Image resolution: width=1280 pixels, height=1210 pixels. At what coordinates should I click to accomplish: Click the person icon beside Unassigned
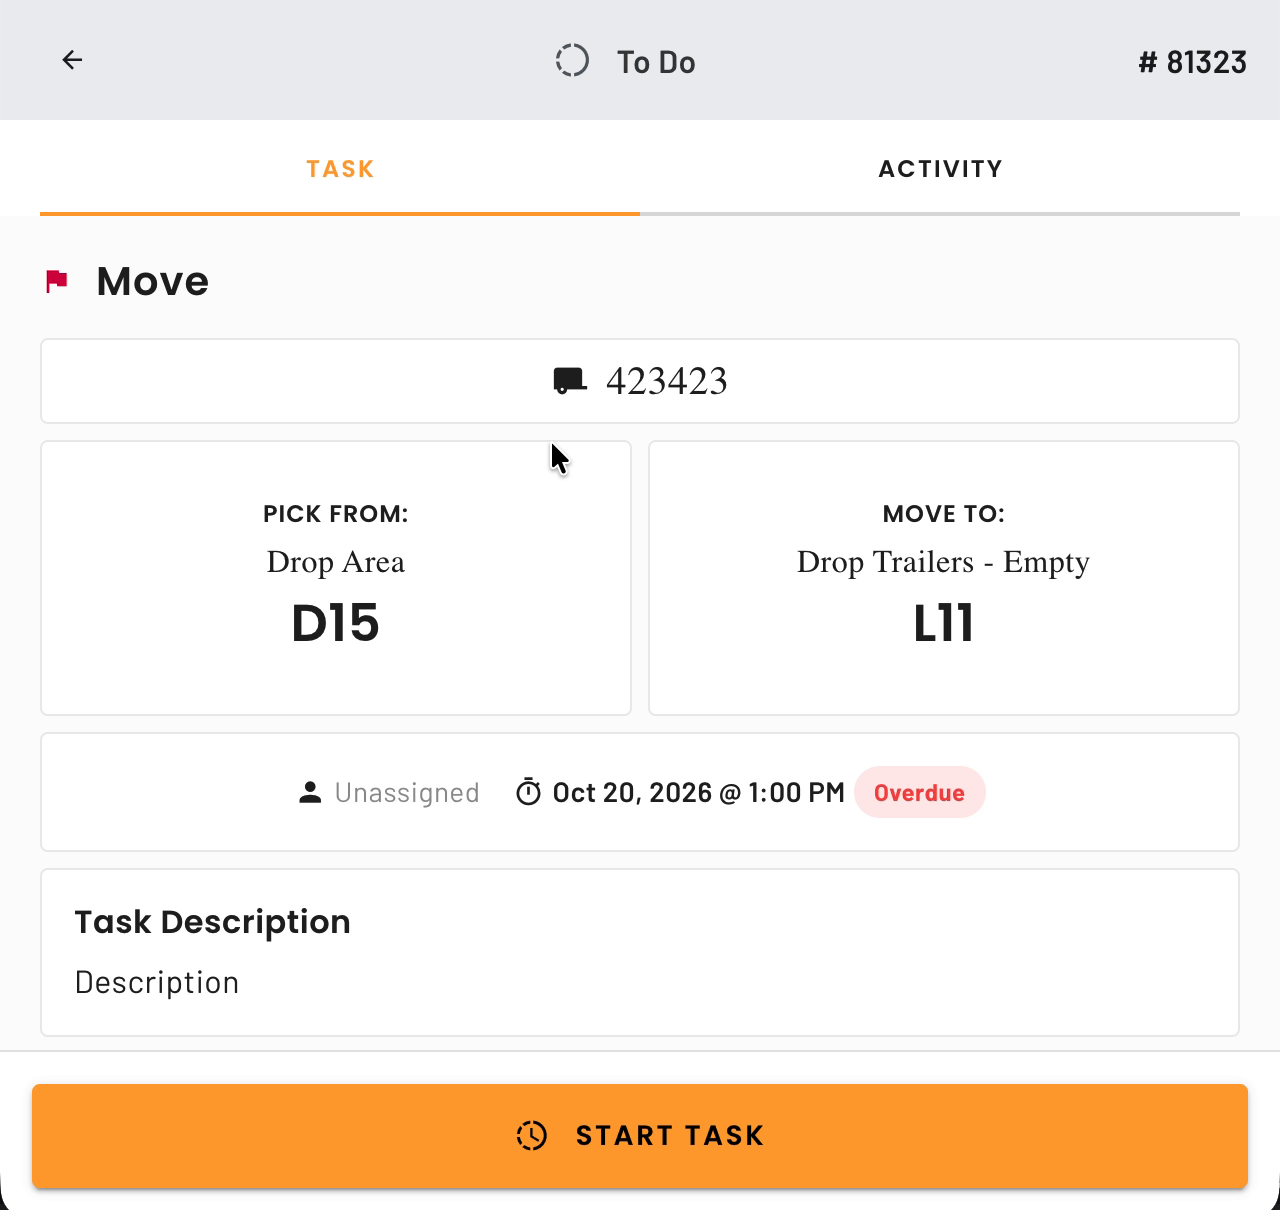click(310, 793)
